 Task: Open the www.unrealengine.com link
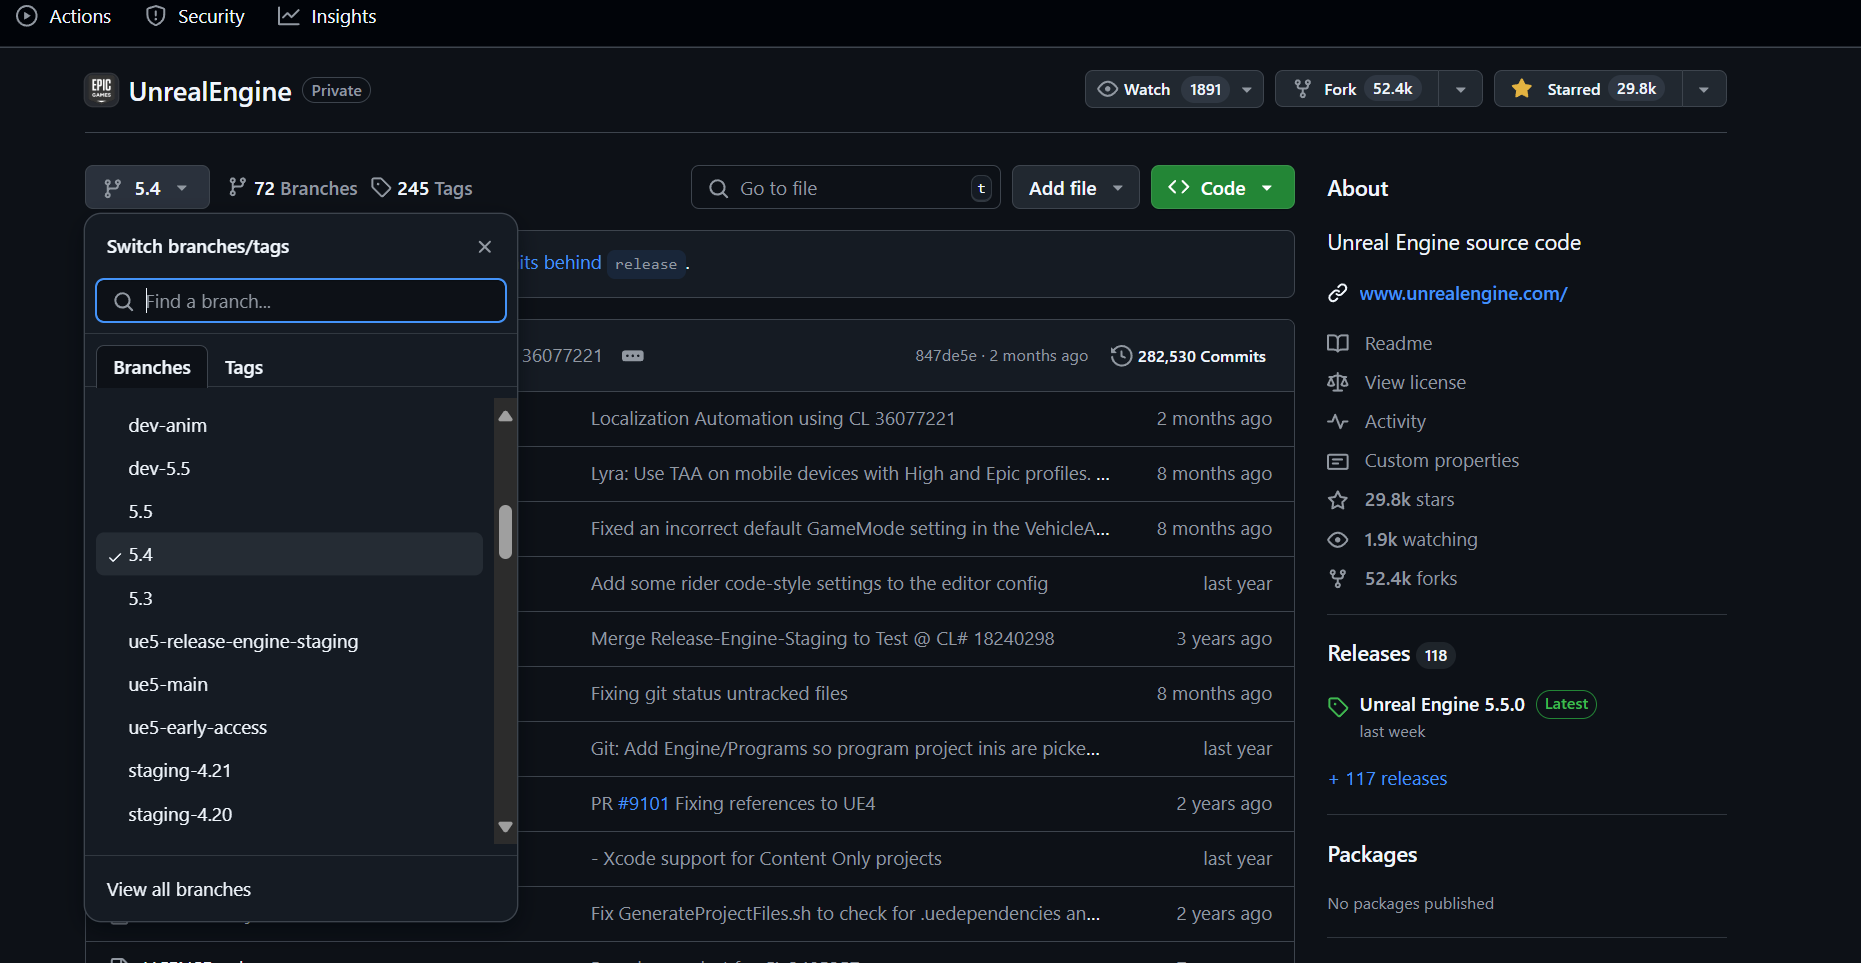click(x=1463, y=294)
